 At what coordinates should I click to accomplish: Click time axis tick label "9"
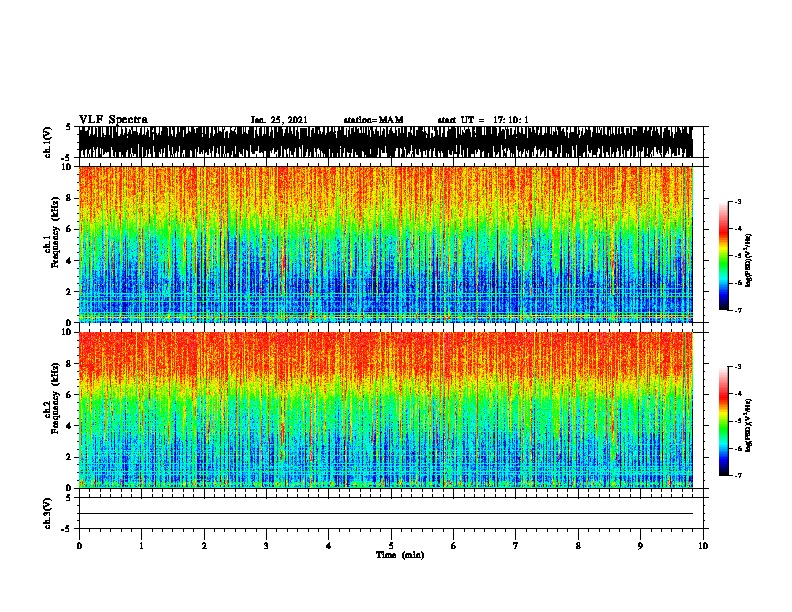(640, 546)
